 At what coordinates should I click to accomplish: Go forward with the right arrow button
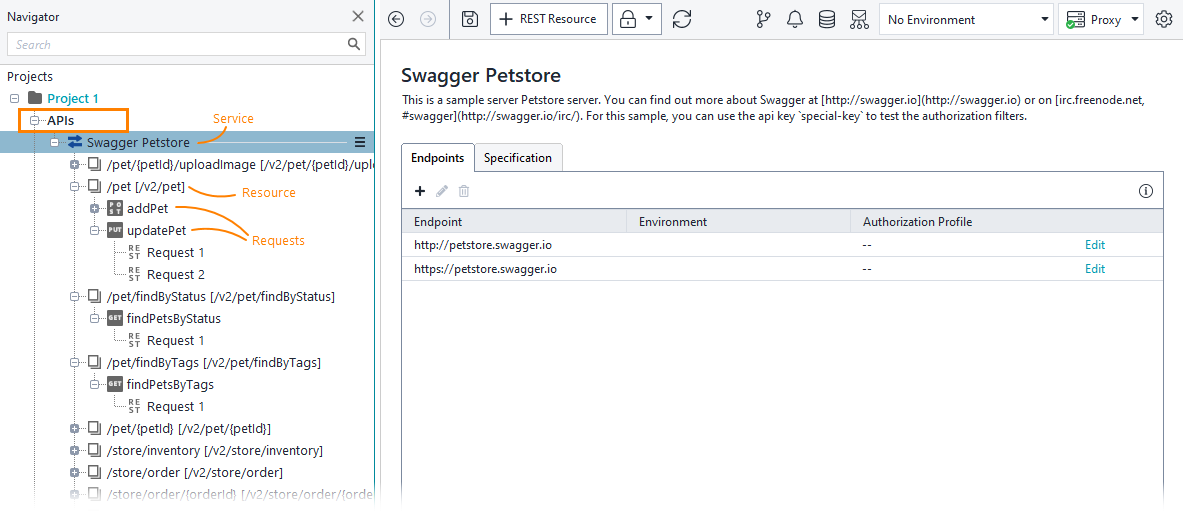(428, 20)
